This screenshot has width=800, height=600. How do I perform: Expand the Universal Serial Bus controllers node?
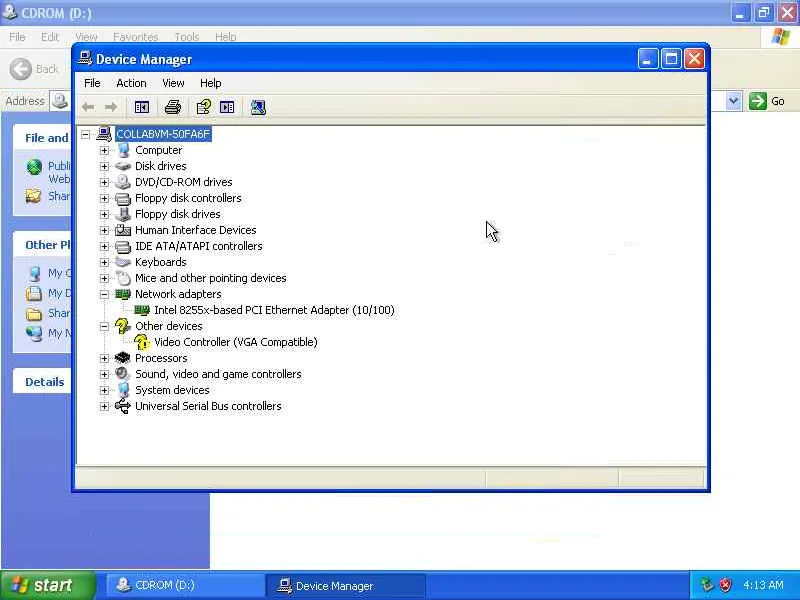point(104,407)
